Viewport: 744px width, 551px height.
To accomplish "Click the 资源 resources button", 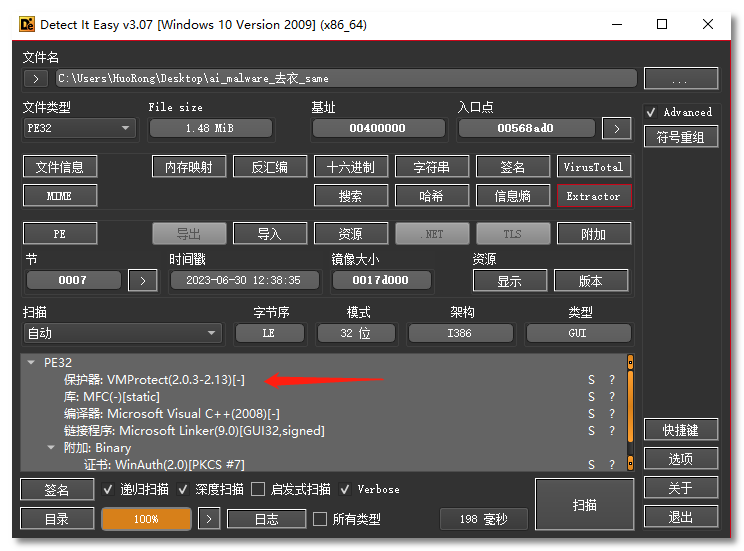I will (x=351, y=234).
